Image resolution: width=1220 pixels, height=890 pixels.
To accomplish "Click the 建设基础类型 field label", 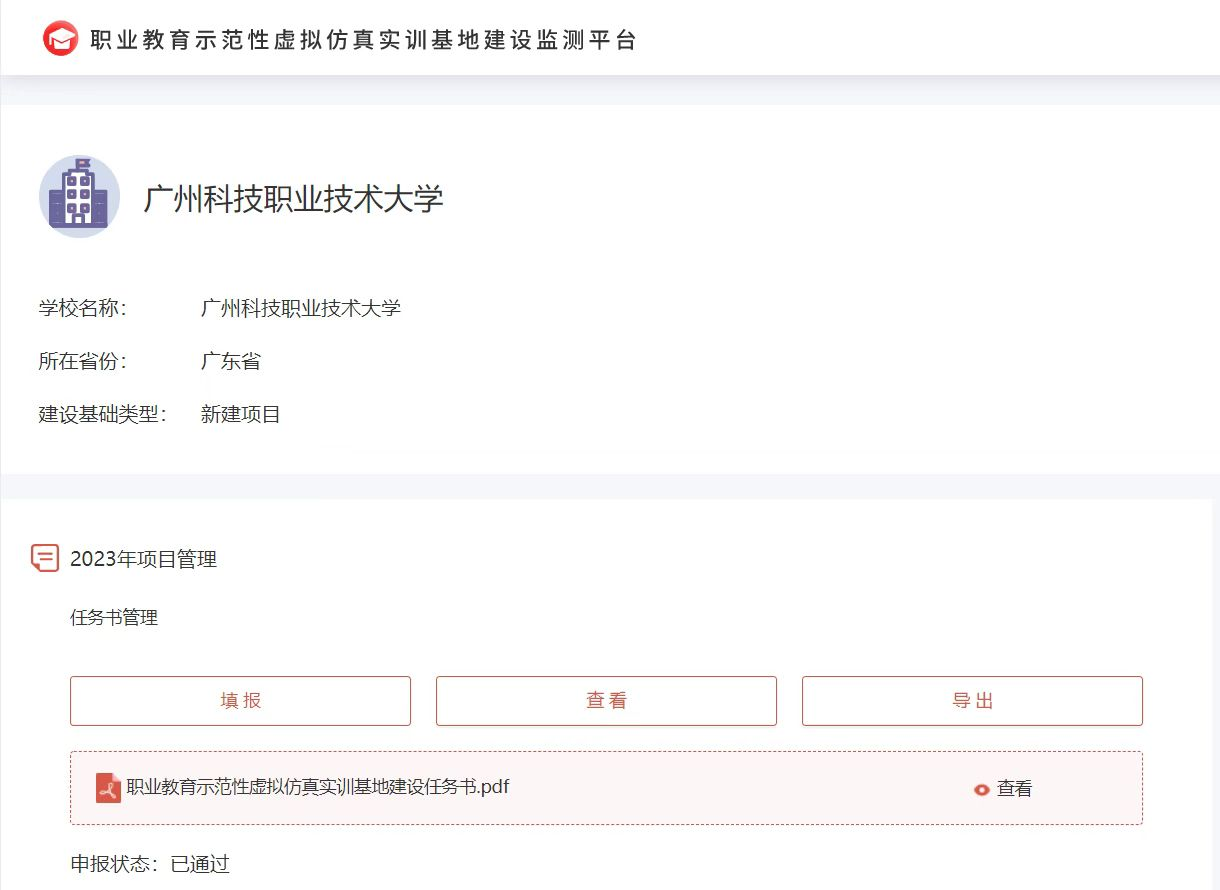I will point(102,414).
